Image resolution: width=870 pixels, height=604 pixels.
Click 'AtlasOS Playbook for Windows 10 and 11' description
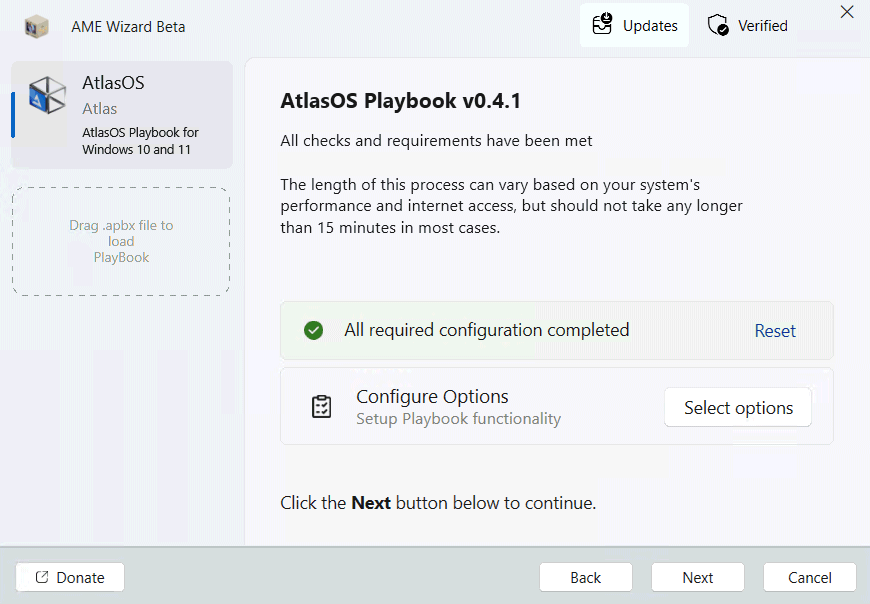click(x=140, y=141)
